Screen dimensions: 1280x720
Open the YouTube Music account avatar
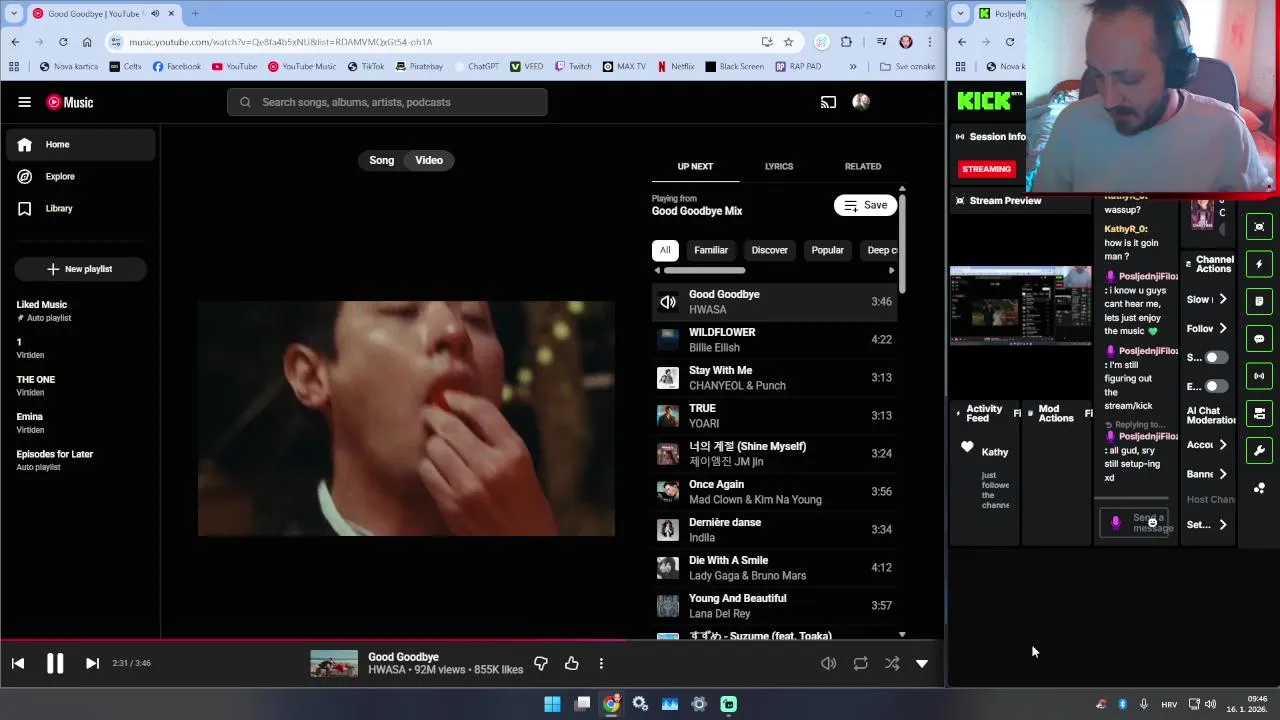[861, 102]
